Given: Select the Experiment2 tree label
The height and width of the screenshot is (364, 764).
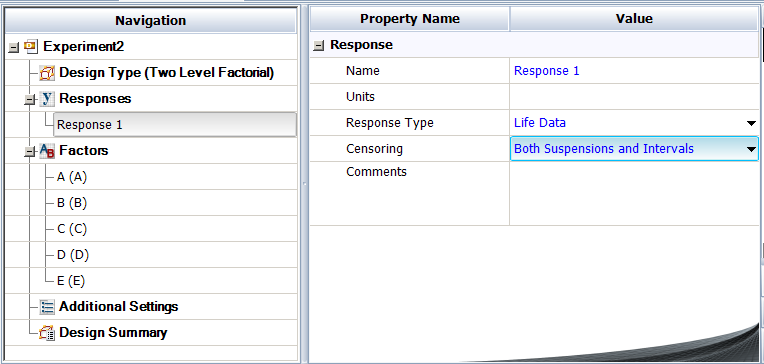Looking at the screenshot, I should point(83,47).
